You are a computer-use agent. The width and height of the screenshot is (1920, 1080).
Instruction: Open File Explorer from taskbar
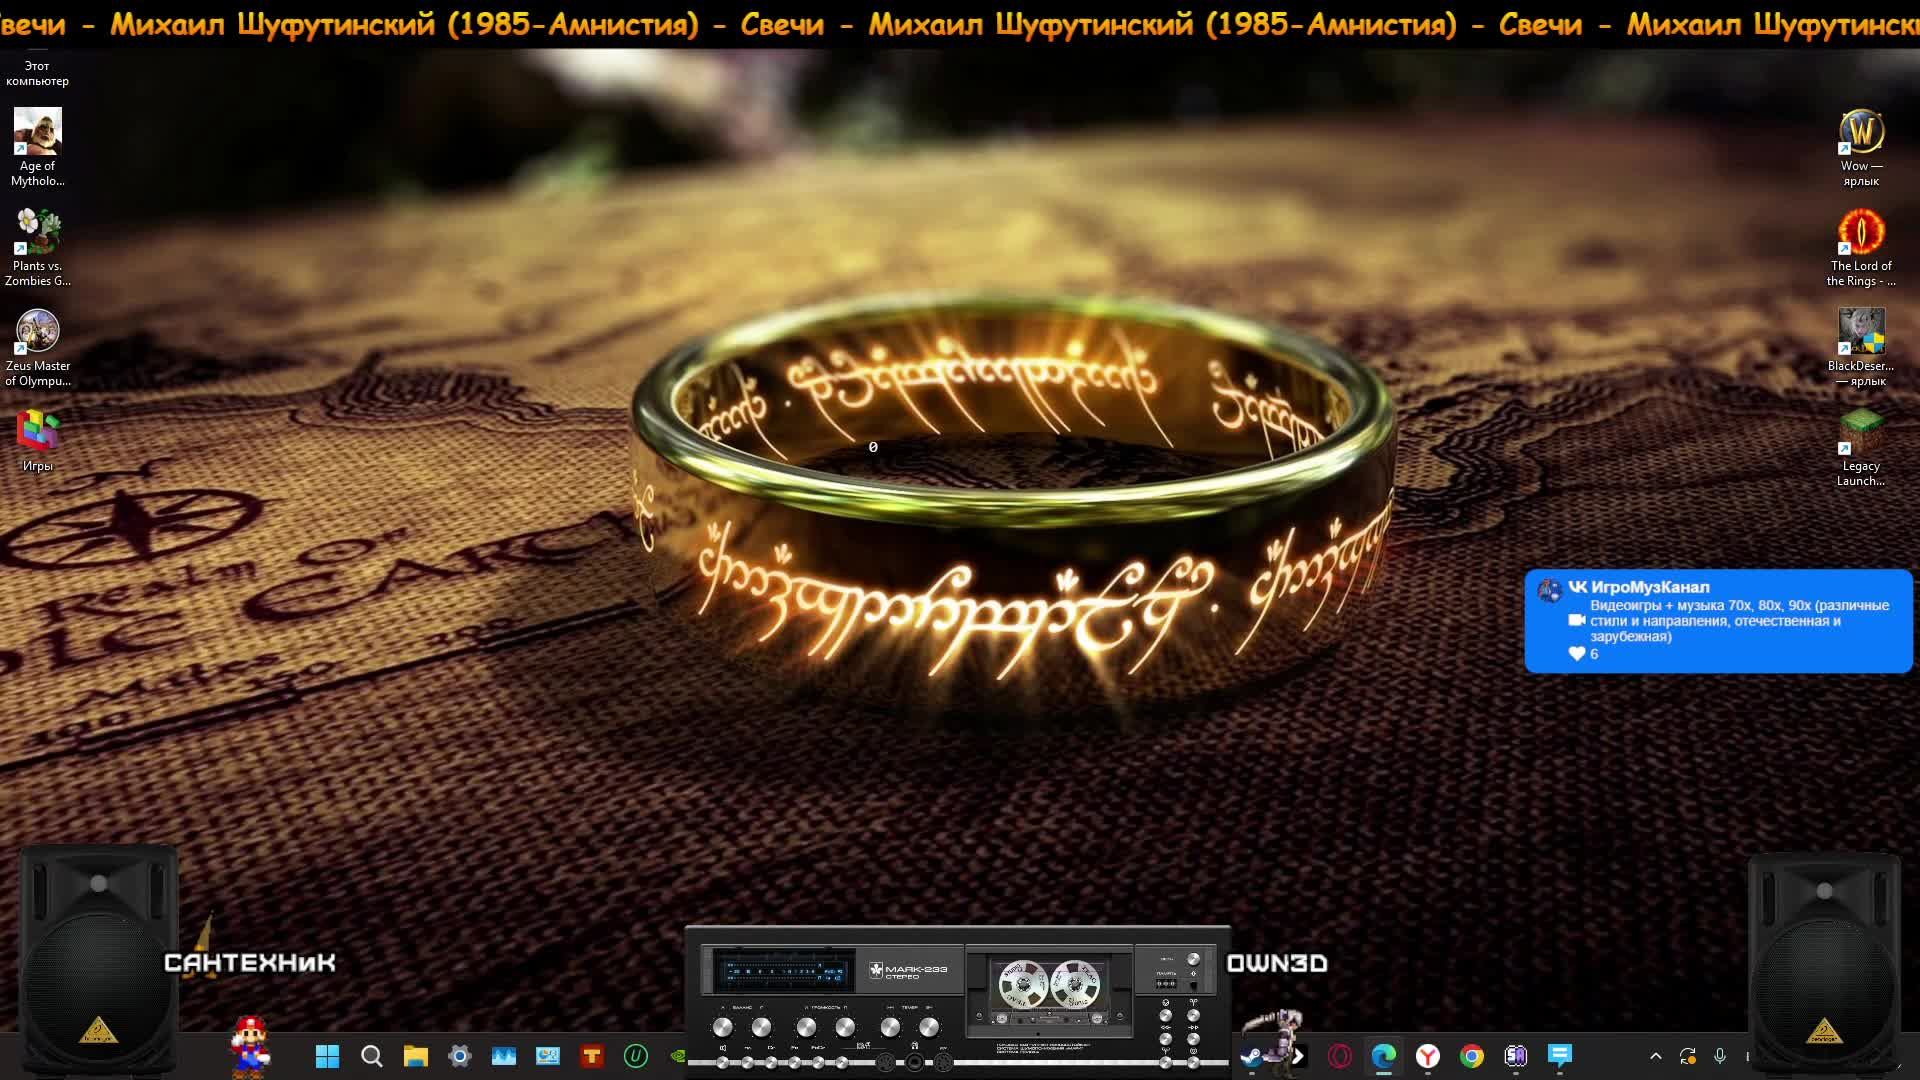point(415,1056)
